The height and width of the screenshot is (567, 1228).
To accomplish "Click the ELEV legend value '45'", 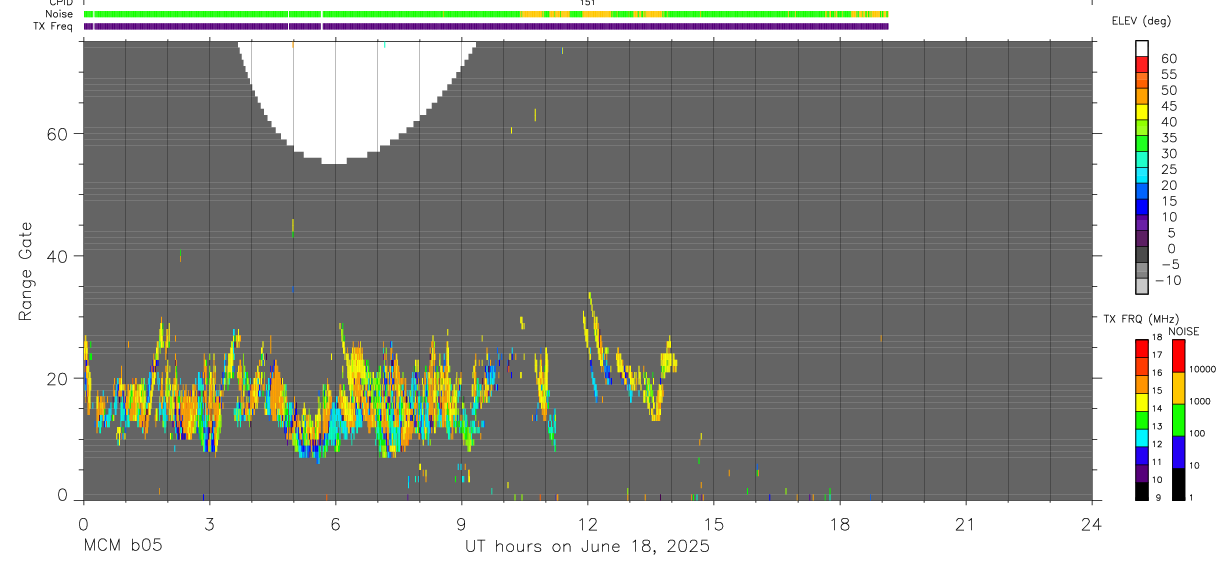I will click(x=1167, y=106).
